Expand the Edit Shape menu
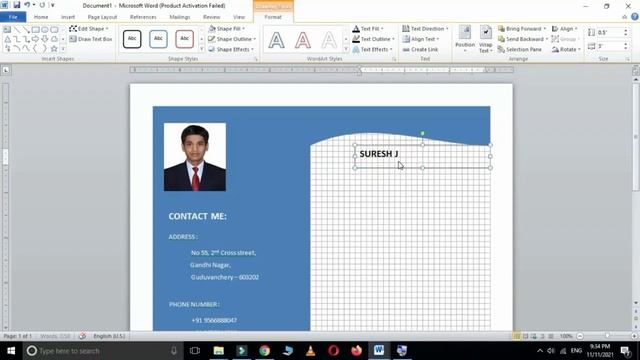The width and height of the screenshot is (640, 360). pos(89,29)
